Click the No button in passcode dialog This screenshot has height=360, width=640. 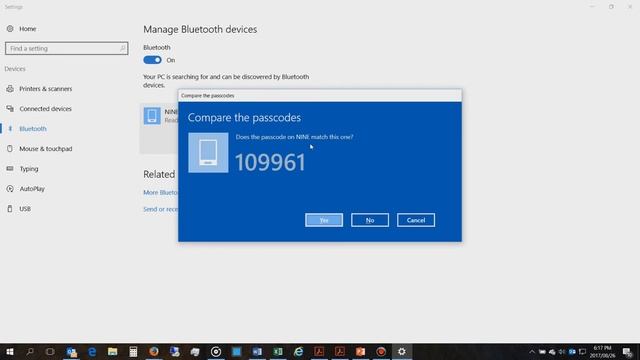click(x=370, y=220)
